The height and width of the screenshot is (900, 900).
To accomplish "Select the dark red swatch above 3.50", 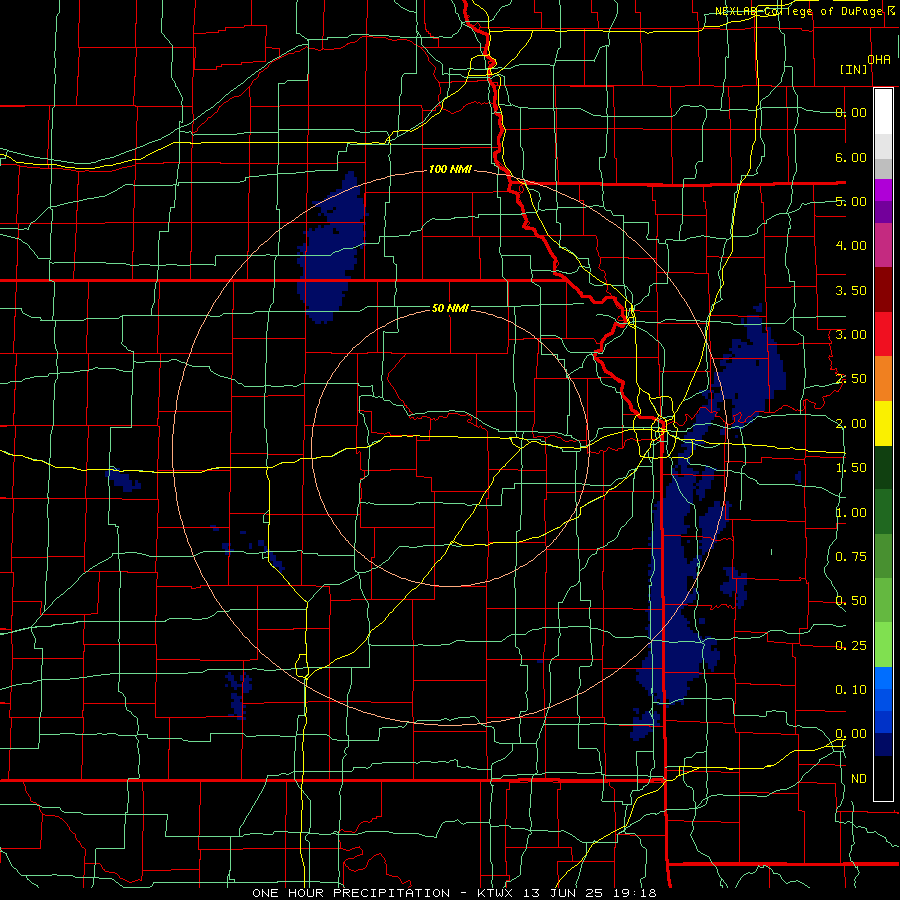I will tap(883, 290).
